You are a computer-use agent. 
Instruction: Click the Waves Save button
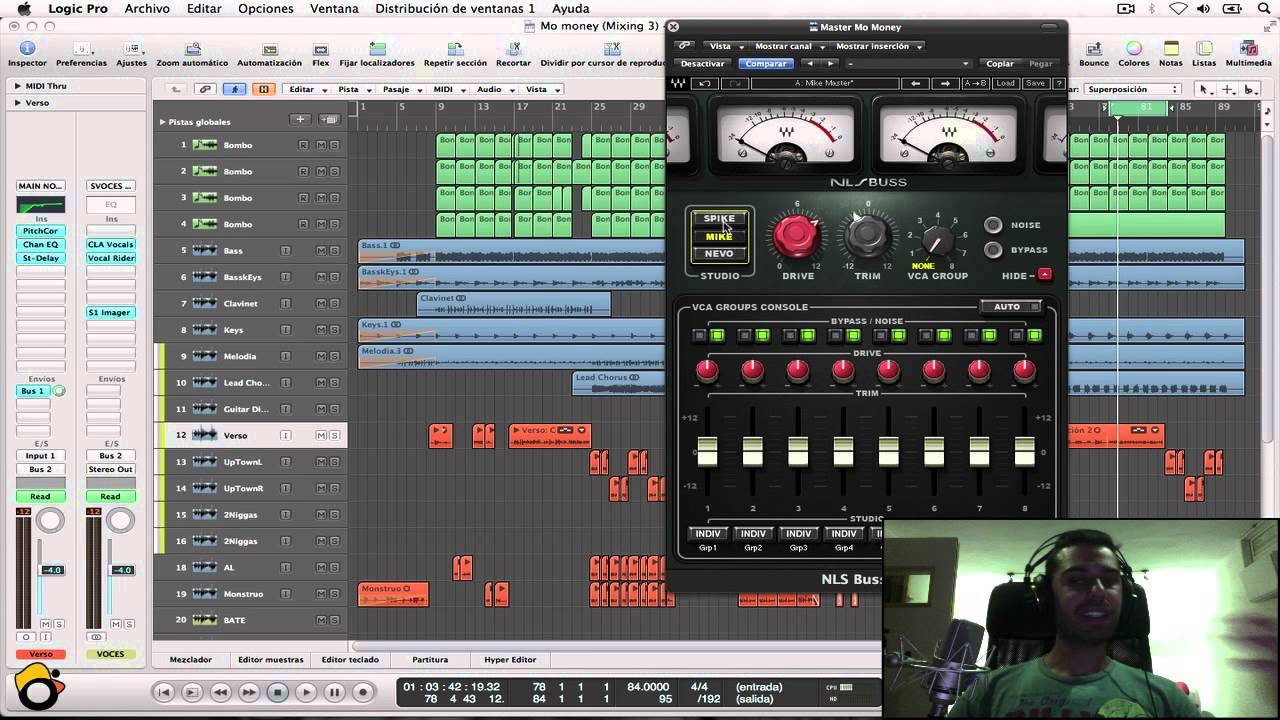(x=1035, y=84)
